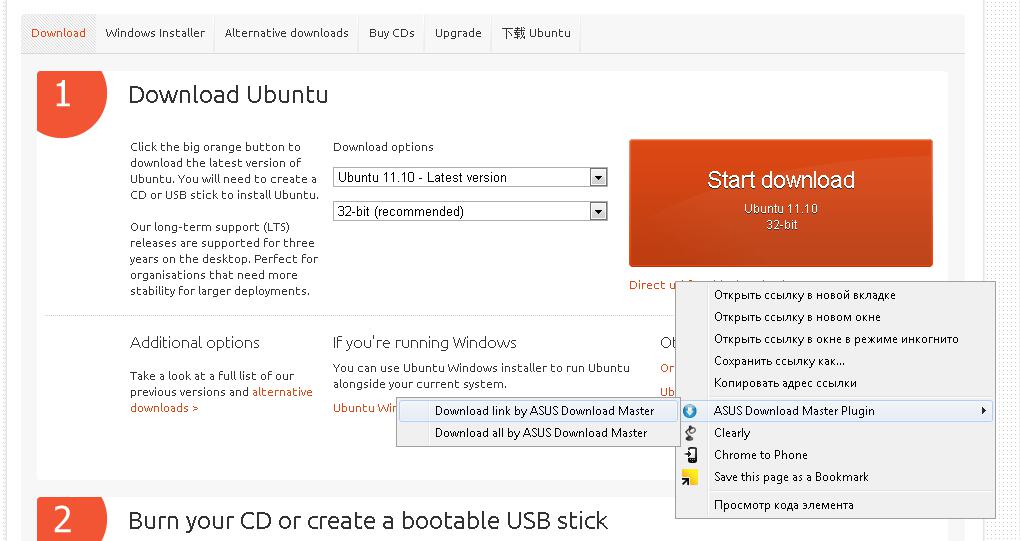Viewport: 1021px width, 541px height.
Task: Choose Сохранить ссылку как...
Action: pyautogui.click(x=835, y=361)
